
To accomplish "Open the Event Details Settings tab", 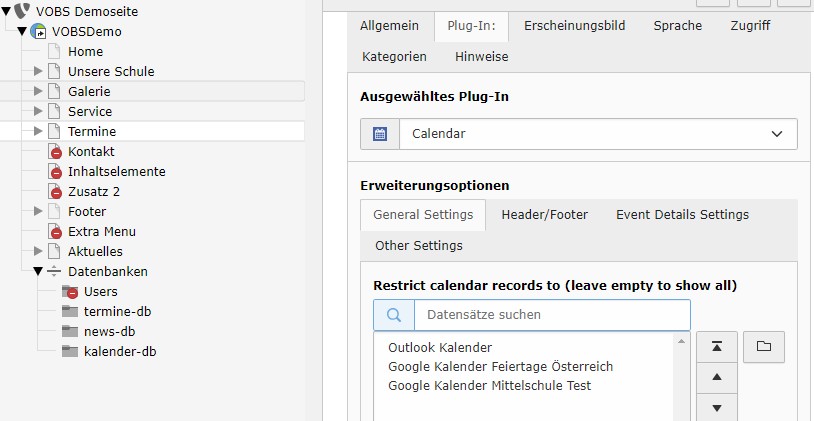I will (682, 214).
